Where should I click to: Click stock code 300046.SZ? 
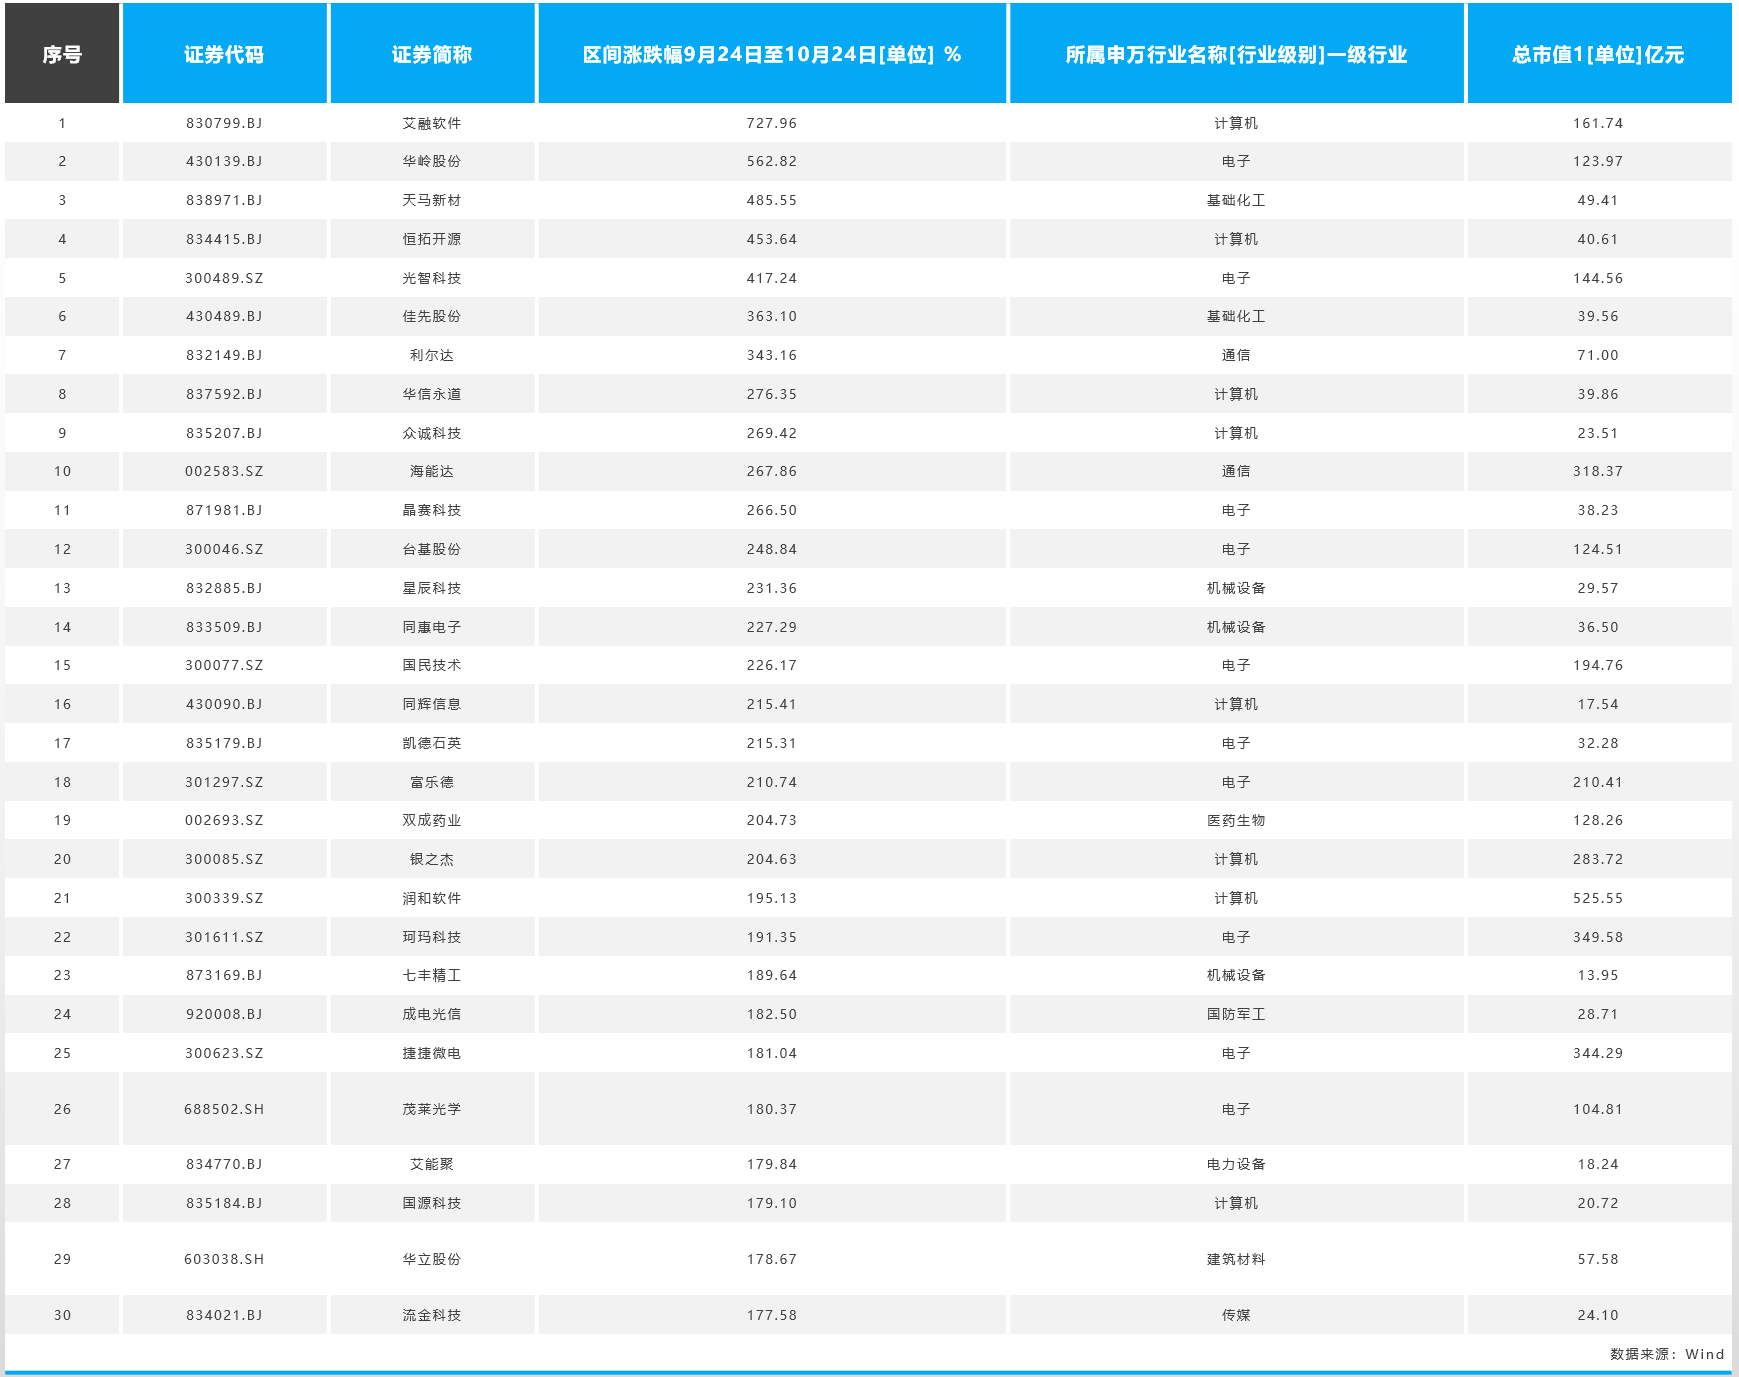pos(224,549)
